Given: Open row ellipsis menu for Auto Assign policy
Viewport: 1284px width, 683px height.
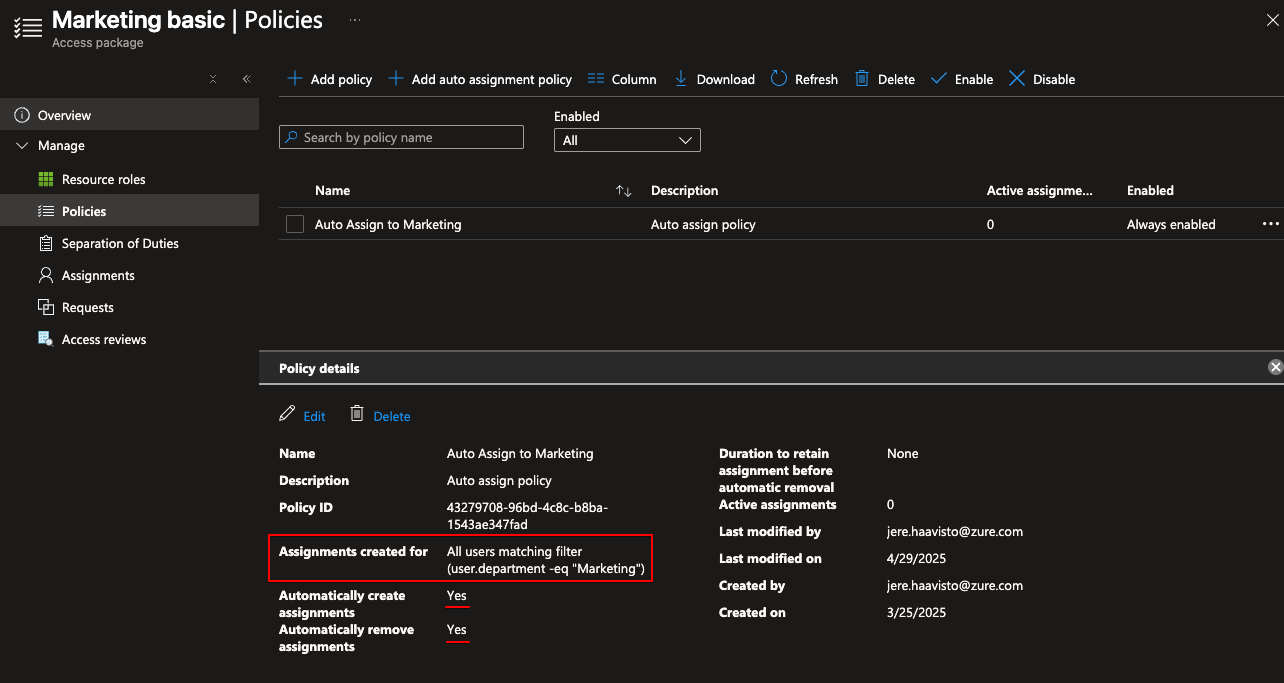Looking at the screenshot, I should [x=1270, y=224].
